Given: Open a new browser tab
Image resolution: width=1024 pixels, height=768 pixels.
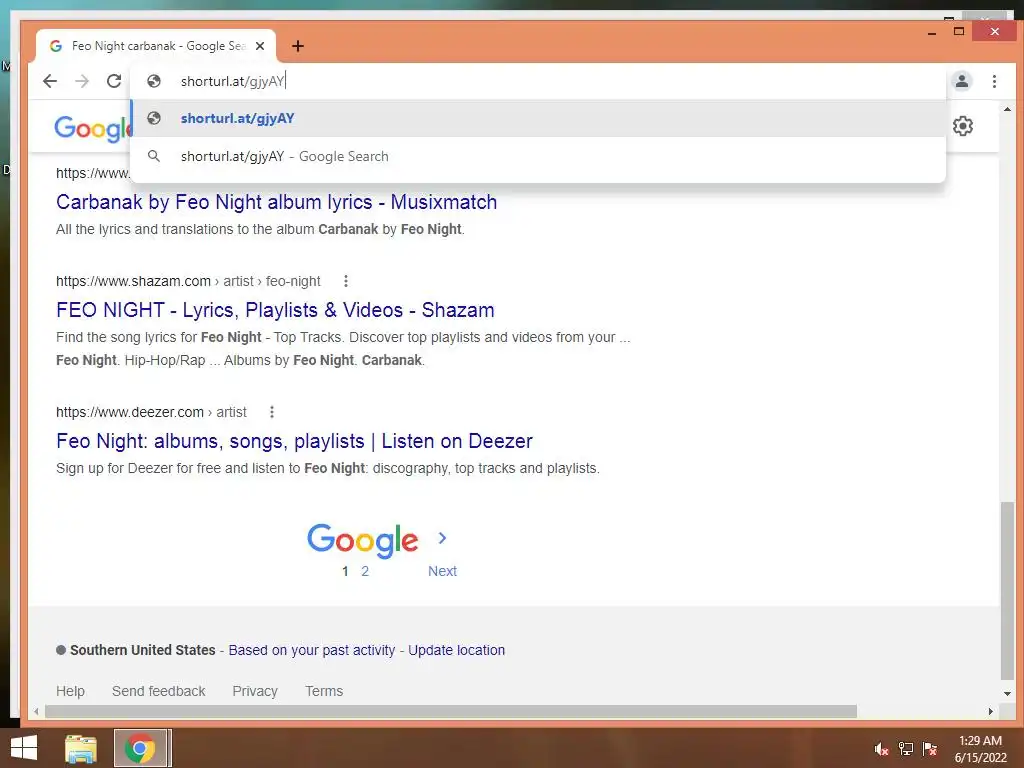Looking at the screenshot, I should tap(298, 46).
